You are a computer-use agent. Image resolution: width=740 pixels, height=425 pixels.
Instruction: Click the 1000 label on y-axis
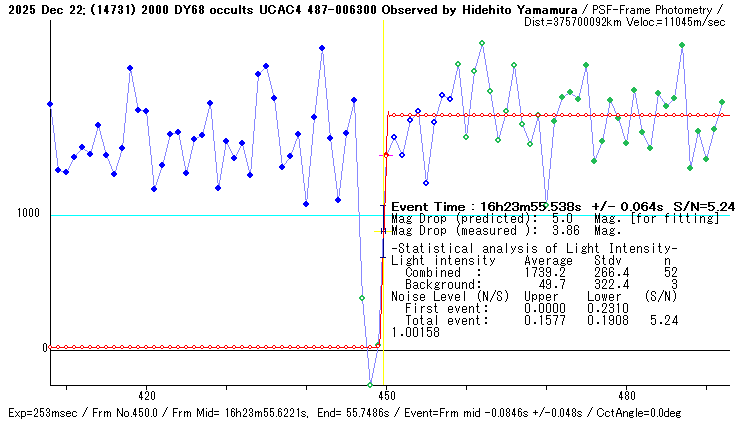click(x=28, y=214)
